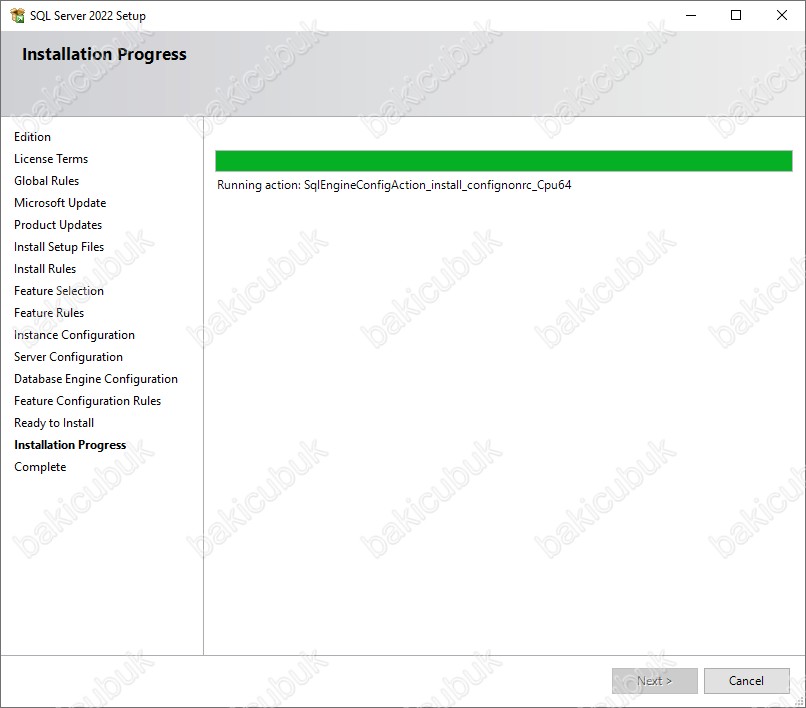The width and height of the screenshot is (806, 708).
Task: Maximize the SQL Server Setup window
Action: click(x=736, y=15)
